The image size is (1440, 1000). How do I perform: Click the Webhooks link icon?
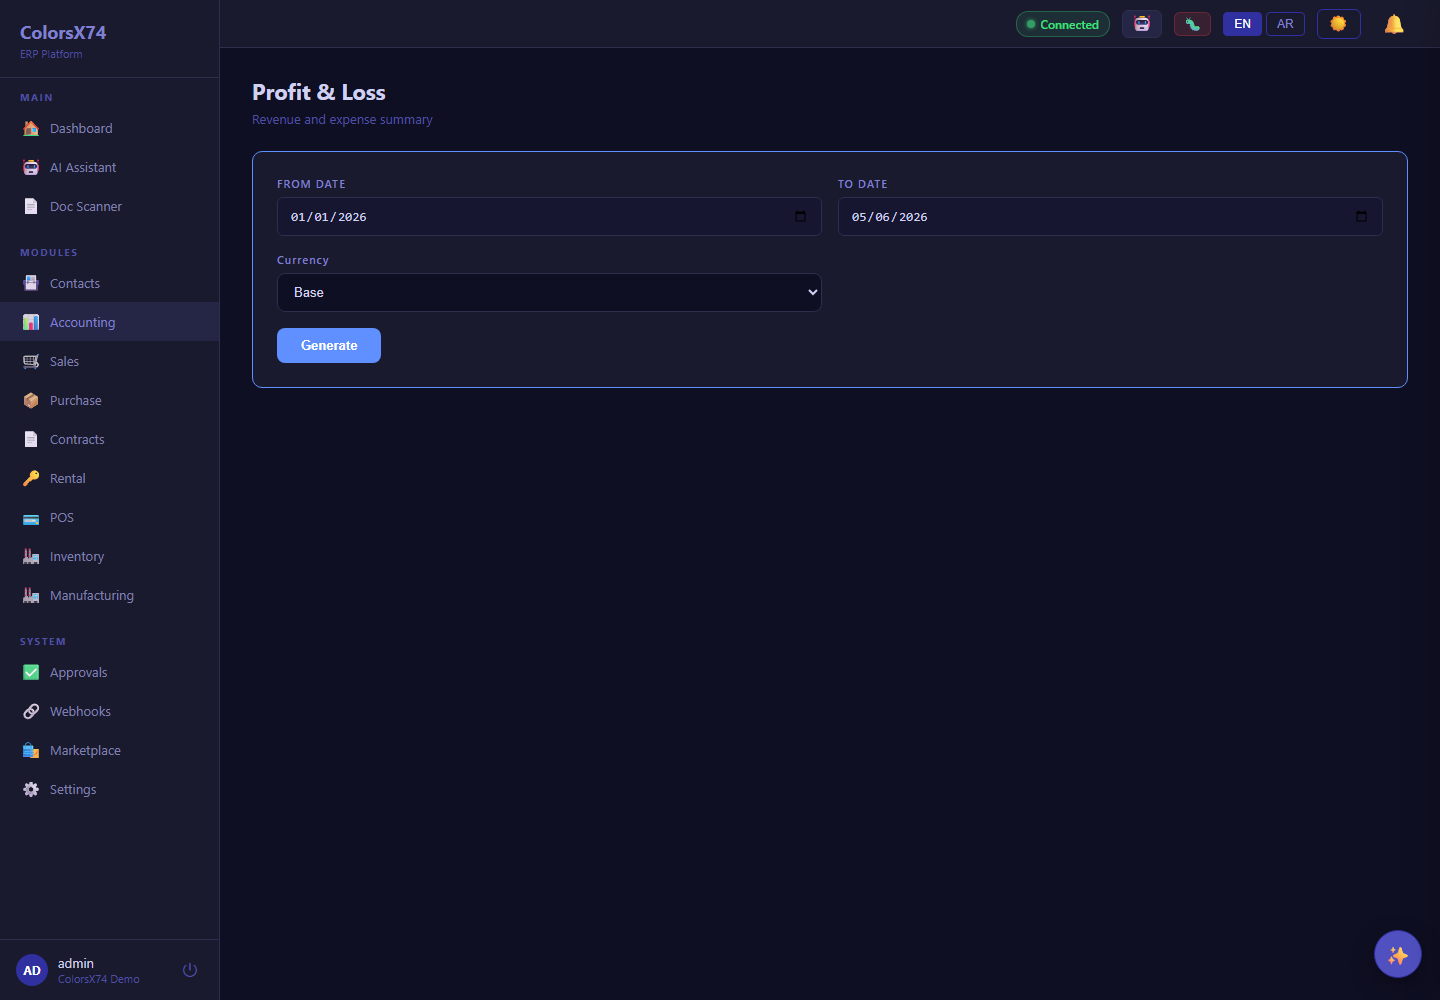[31, 711]
